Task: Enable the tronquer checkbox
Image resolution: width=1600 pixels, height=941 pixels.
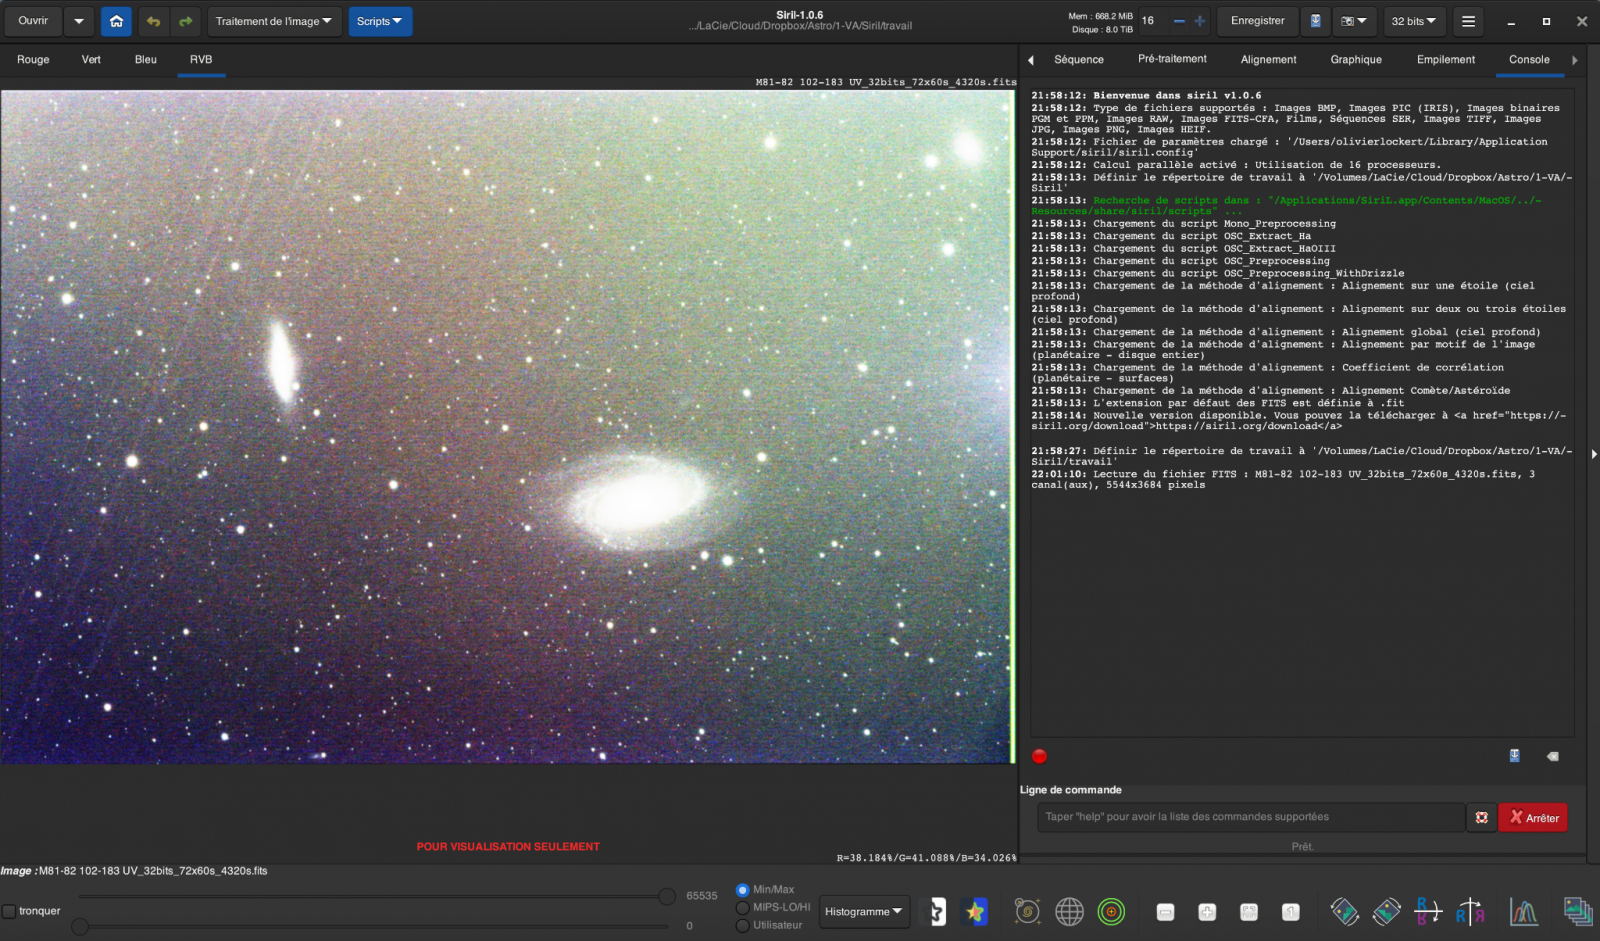Action: (9, 911)
